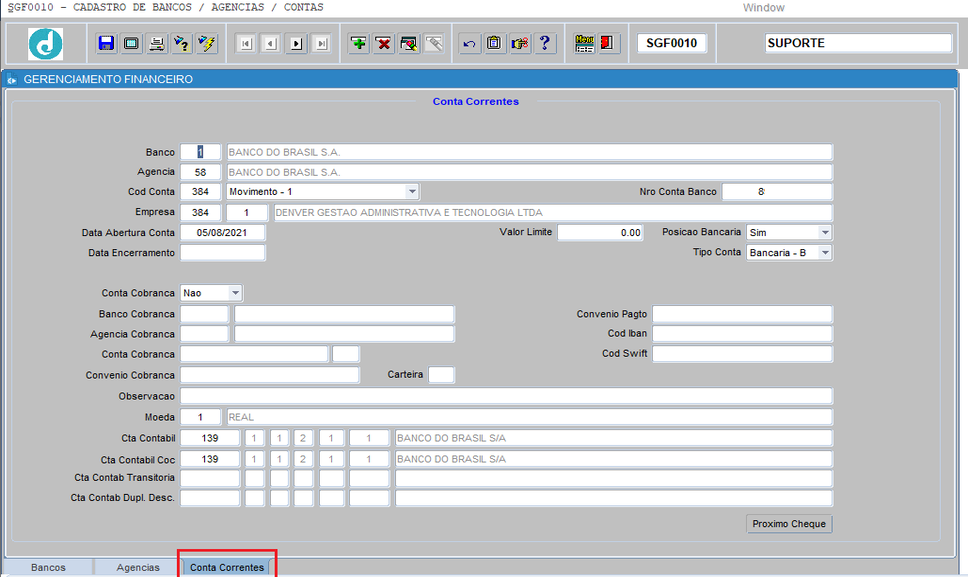
Task: Click the clipboard list icon
Action: pos(494,43)
